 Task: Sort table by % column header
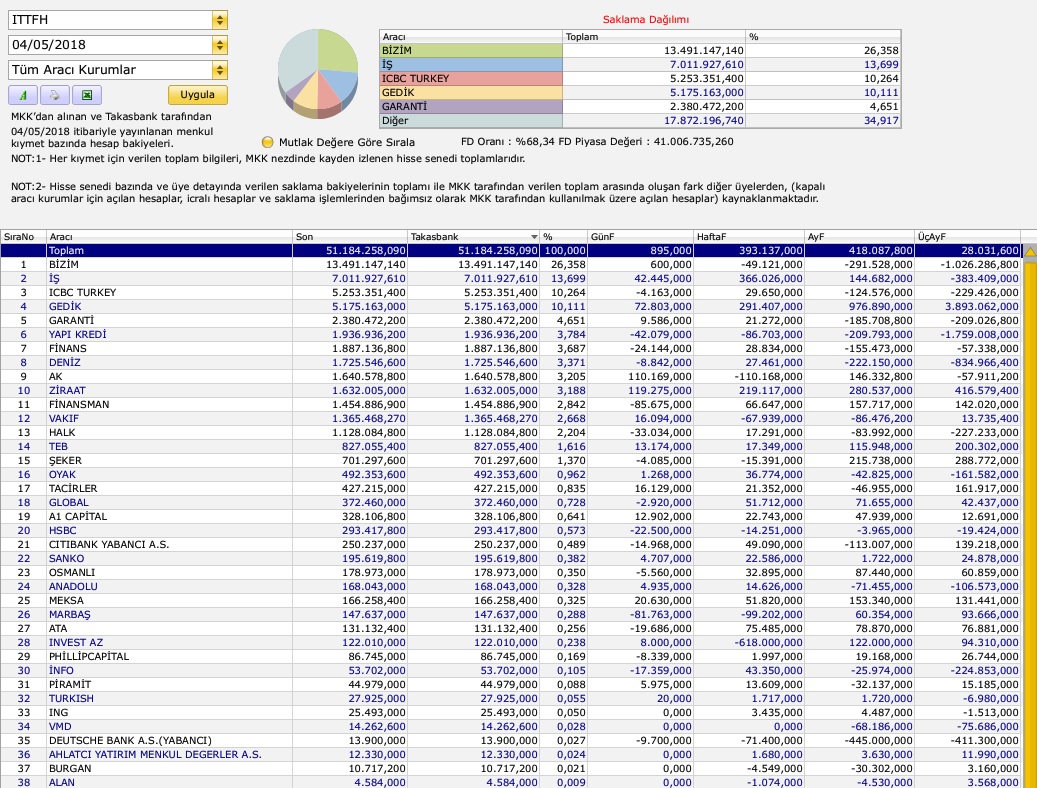tap(563, 237)
